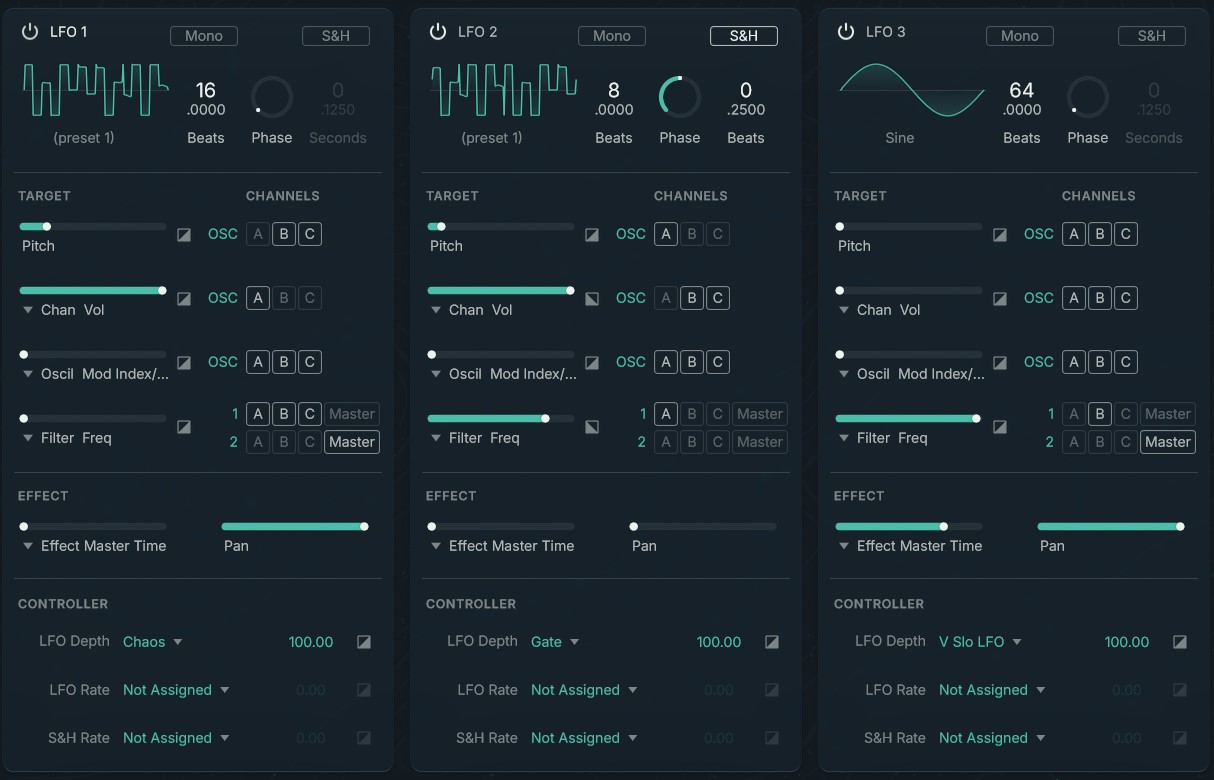Open the curve icon beside Pitch in LFO 1

coord(184,235)
